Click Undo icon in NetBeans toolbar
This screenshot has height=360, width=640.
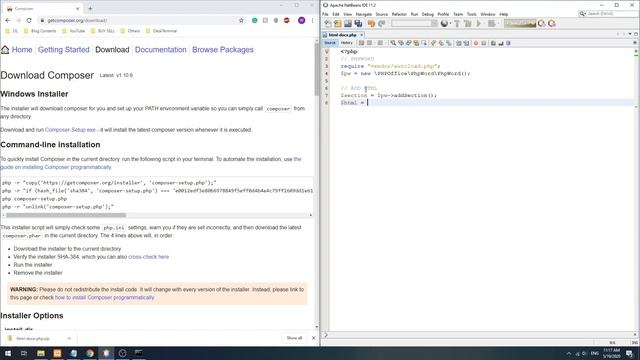[x=371, y=24]
